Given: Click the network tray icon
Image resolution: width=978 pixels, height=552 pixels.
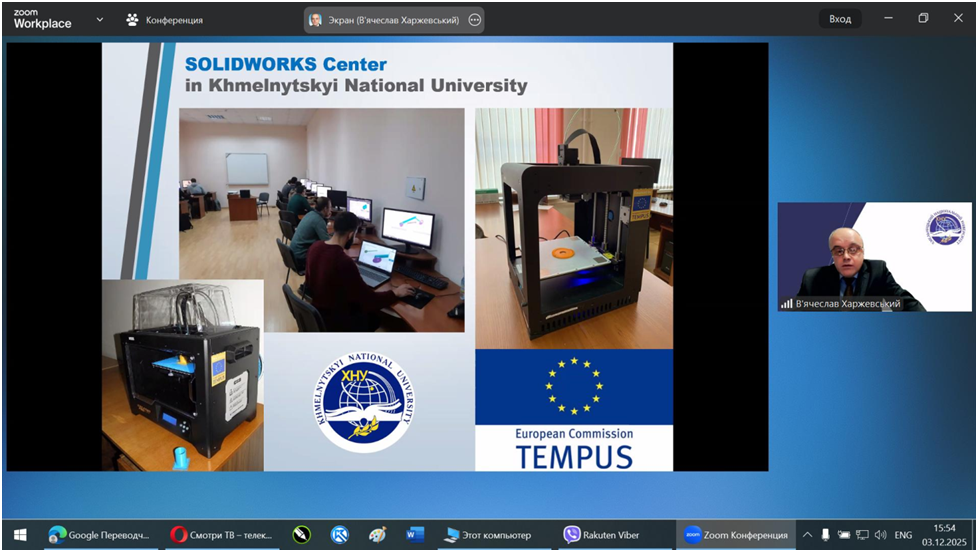Looking at the screenshot, I should click(862, 535).
